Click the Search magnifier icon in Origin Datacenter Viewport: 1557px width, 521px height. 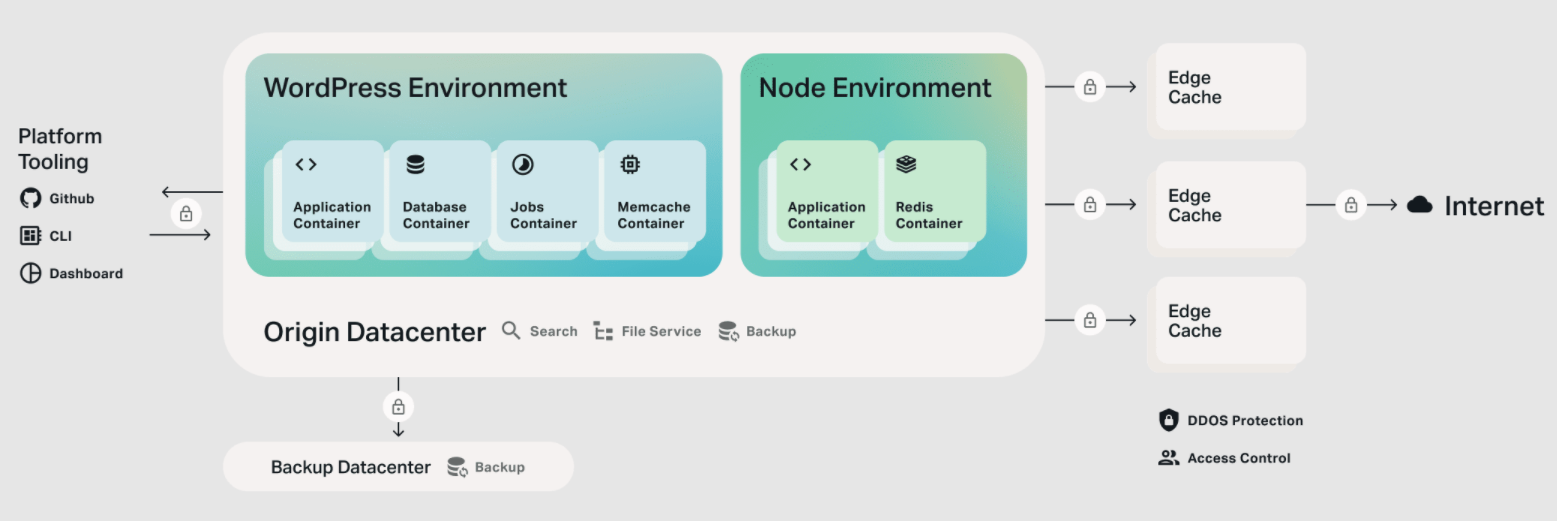click(511, 331)
